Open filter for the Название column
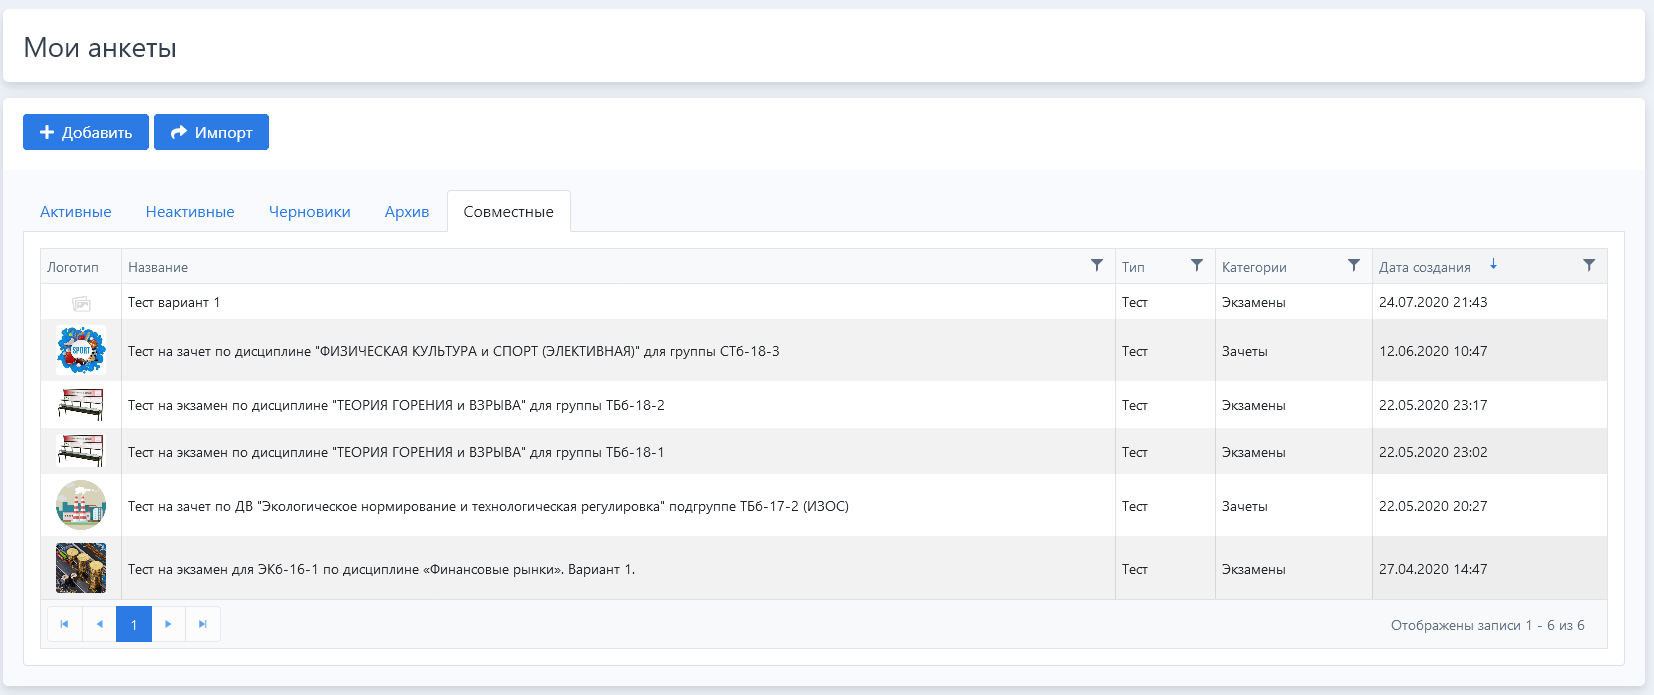The height and width of the screenshot is (695, 1654). pos(1096,265)
